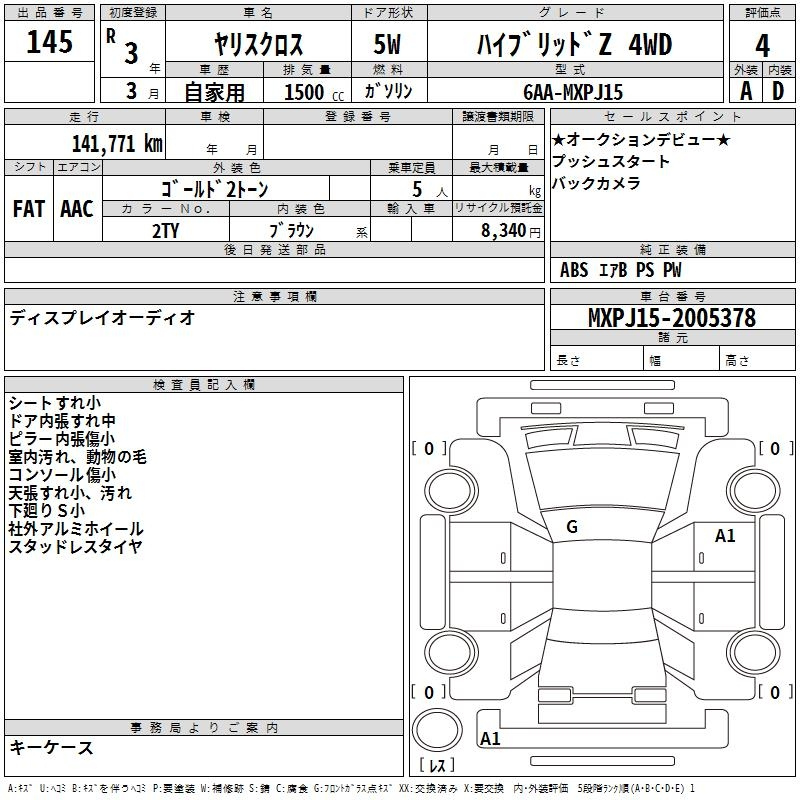The image size is (800, 800).
Task: Click mileage 141,771 km
Action: tap(117, 143)
